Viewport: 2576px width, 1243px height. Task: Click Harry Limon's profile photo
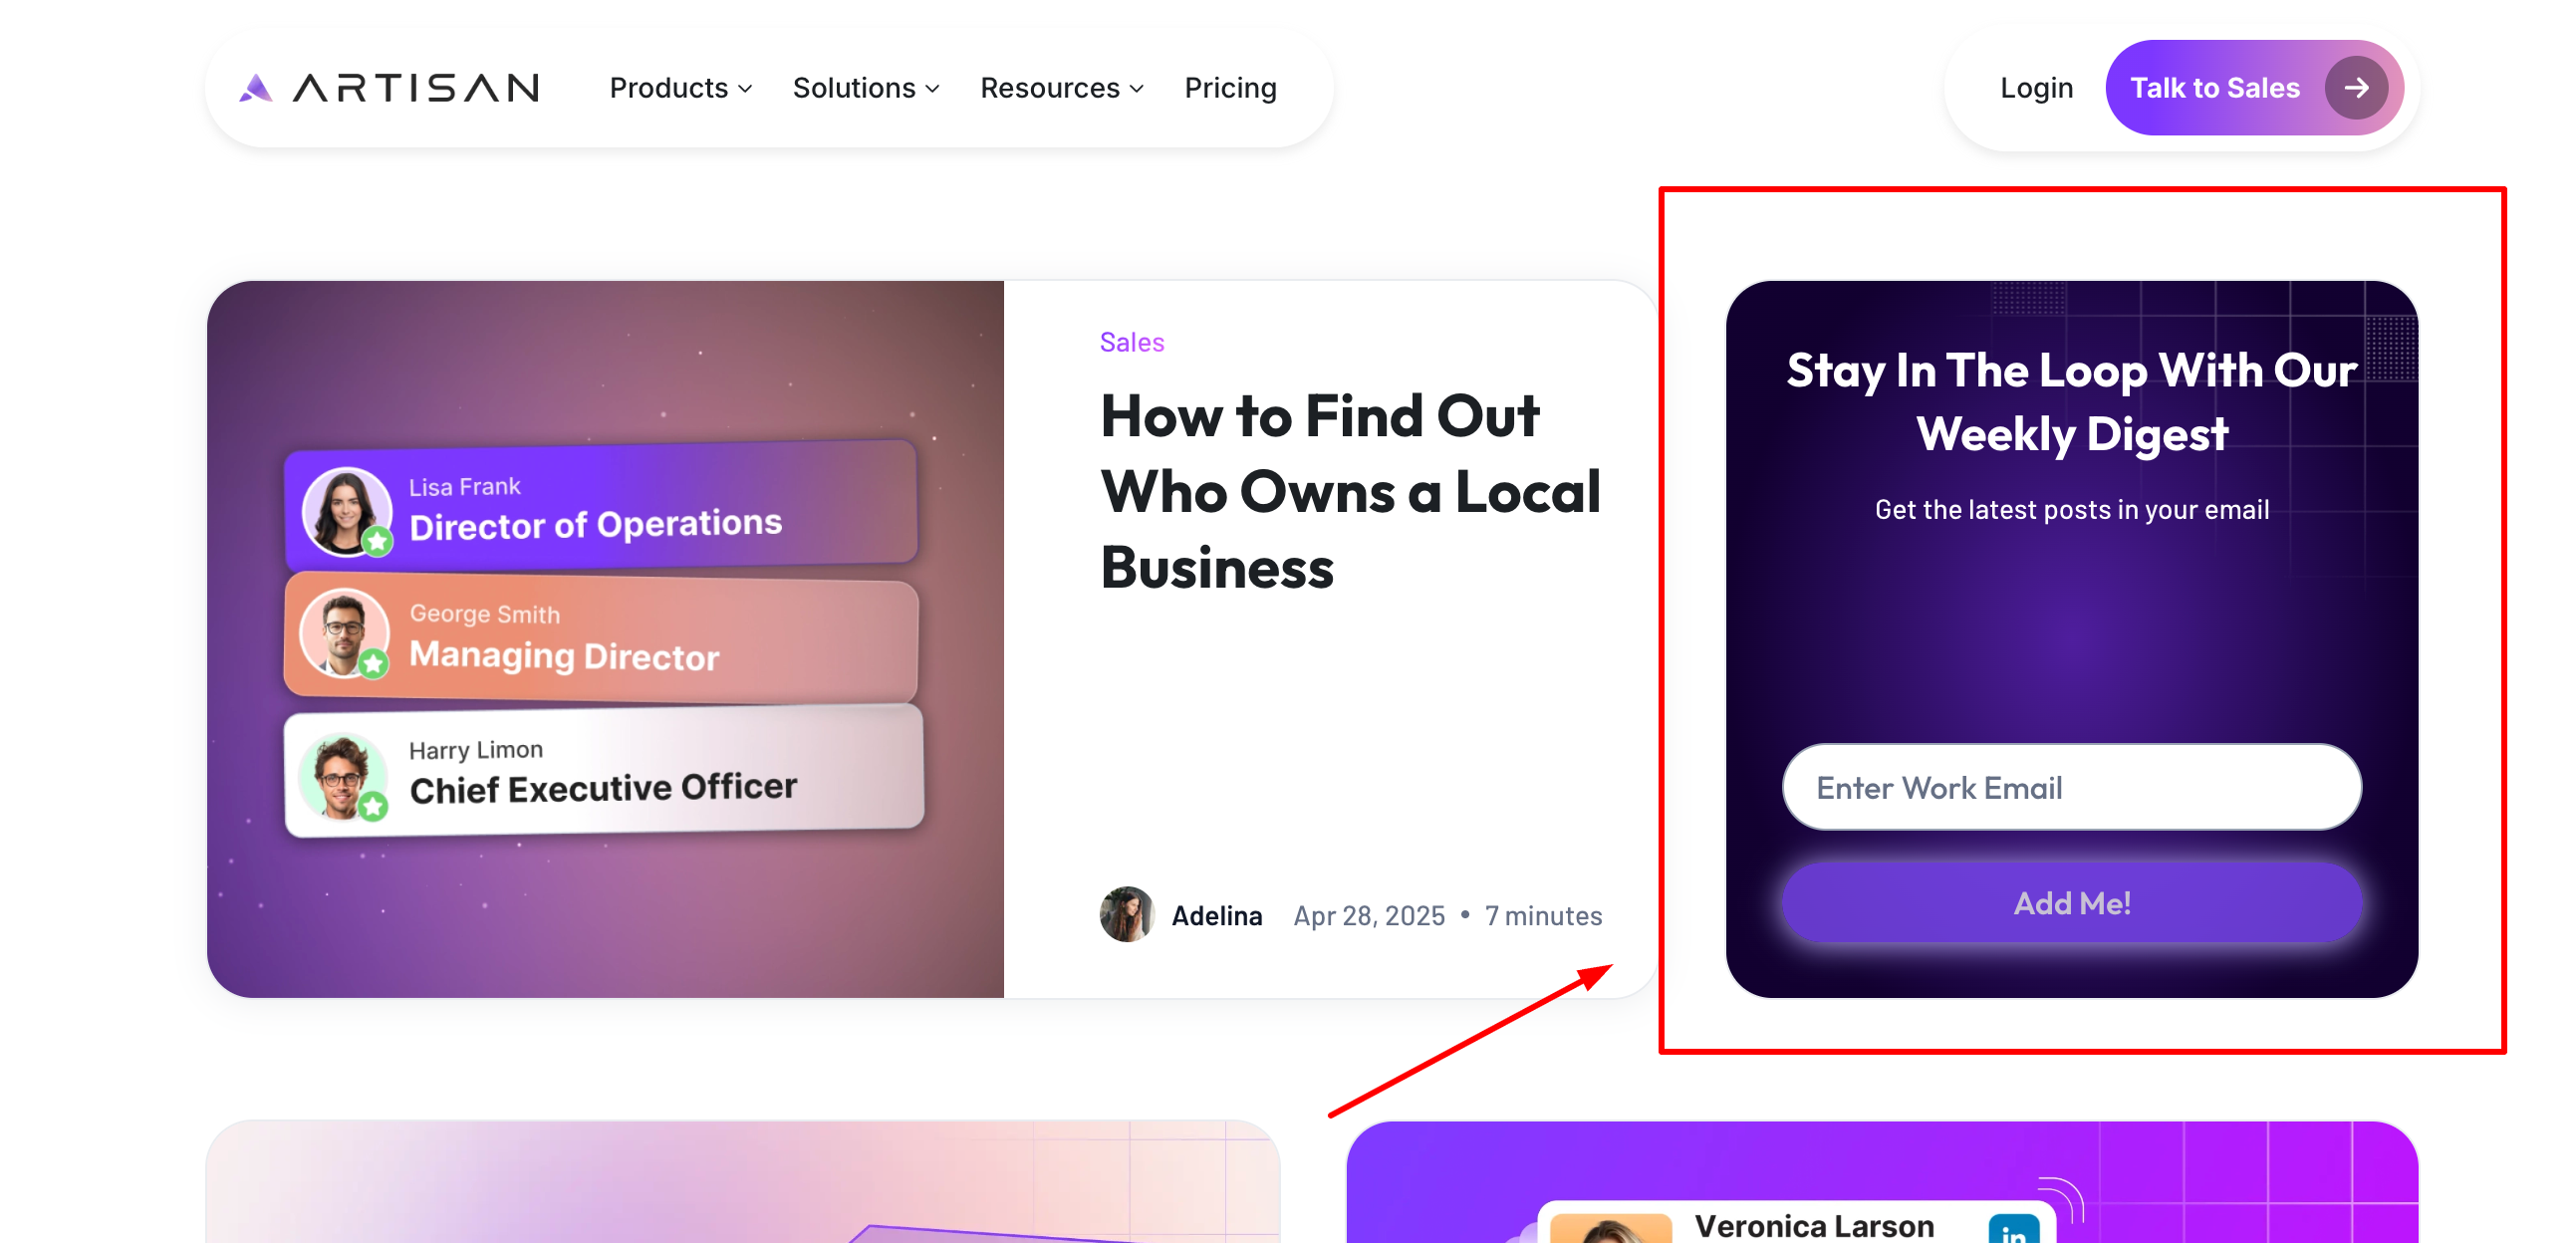tap(343, 777)
